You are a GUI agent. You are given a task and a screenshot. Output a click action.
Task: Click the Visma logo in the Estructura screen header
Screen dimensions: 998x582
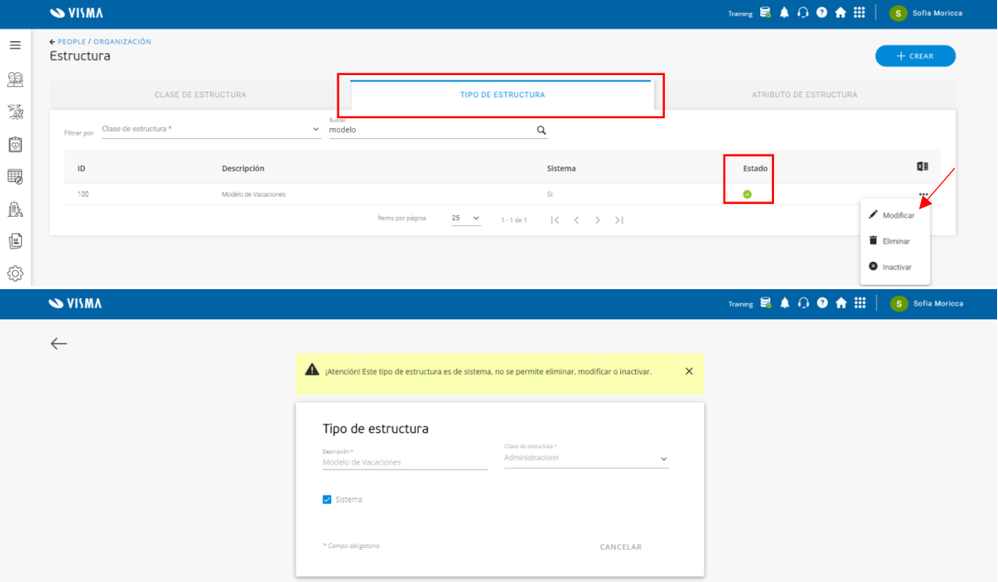point(76,13)
